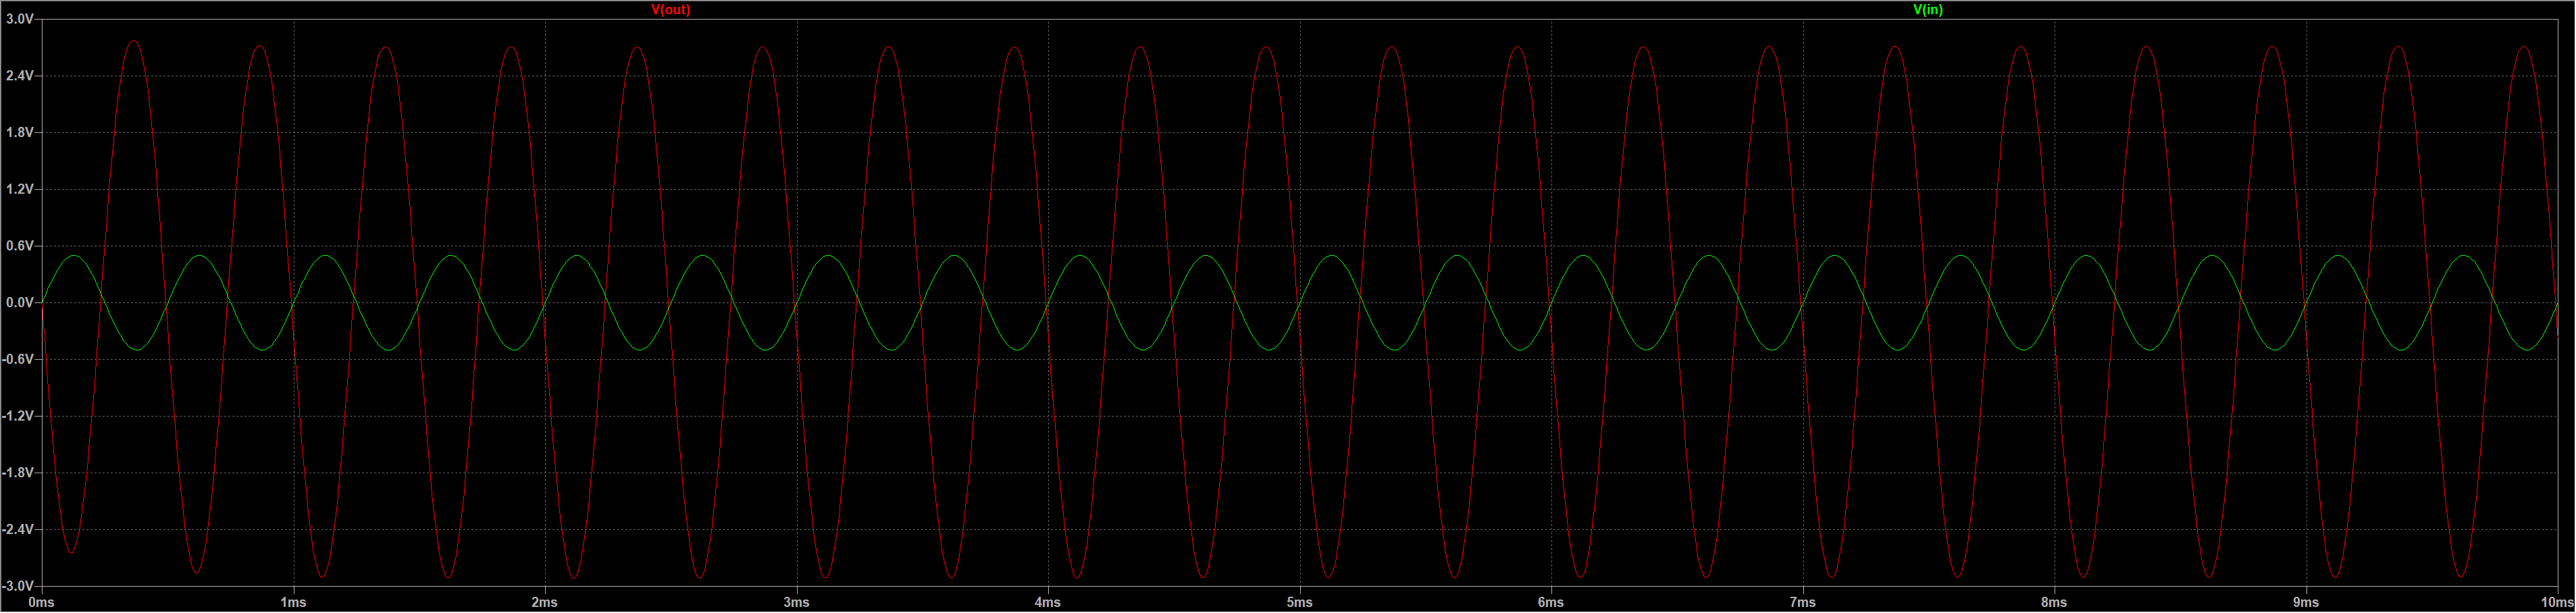2576x613 pixels.
Task: Click the green V(in) trace label
Action: click(1927, 10)
